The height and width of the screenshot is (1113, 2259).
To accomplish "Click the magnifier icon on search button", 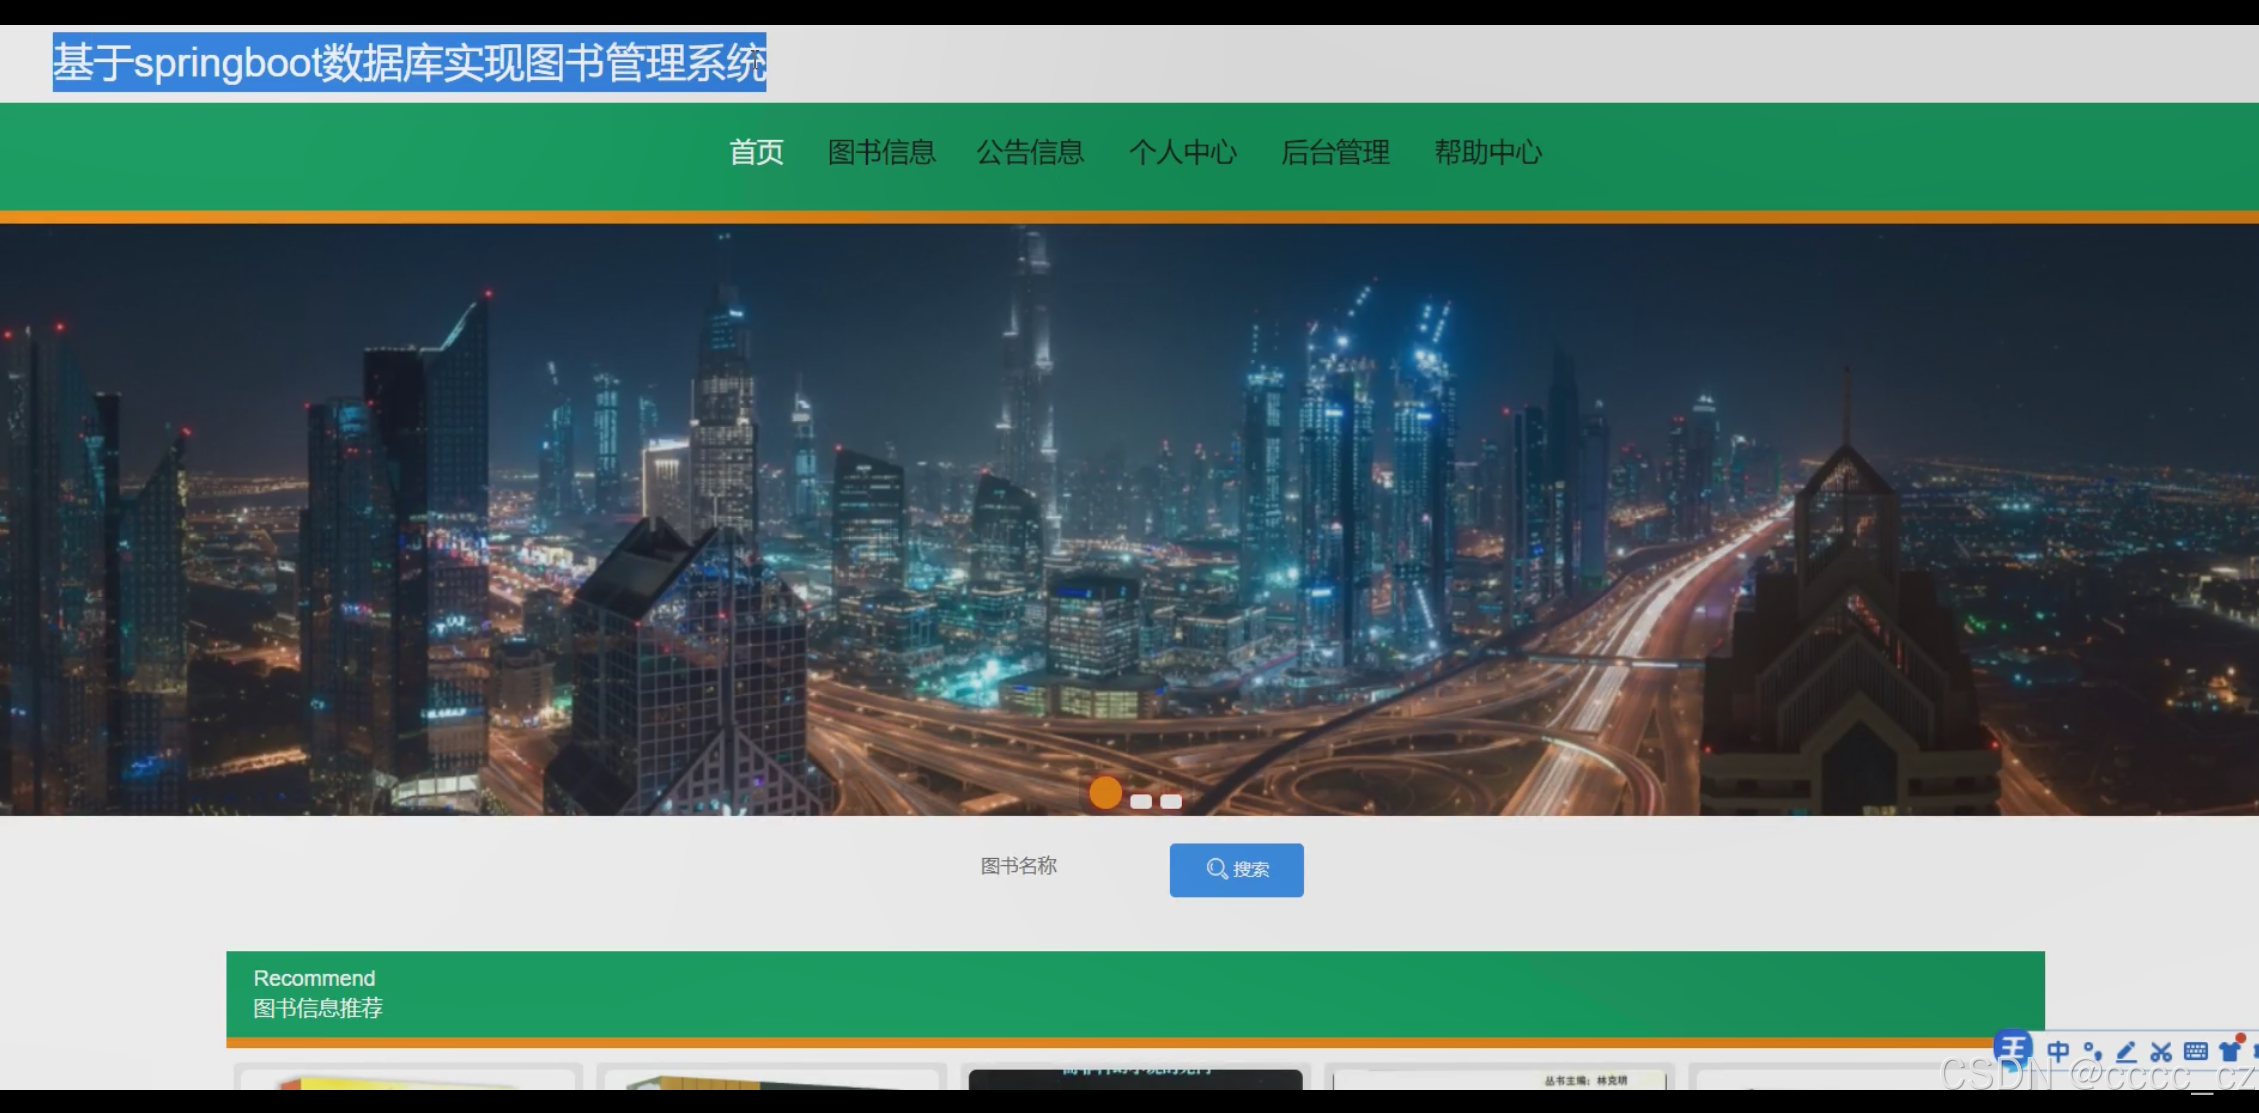I will click(1216, 869).
